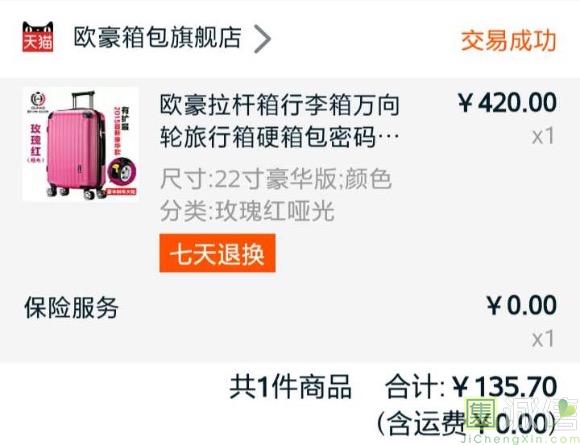Screen dimensions: 580x445
Task: Tap the 玫瑰红 color label on thumbnail
Action: 36,142
